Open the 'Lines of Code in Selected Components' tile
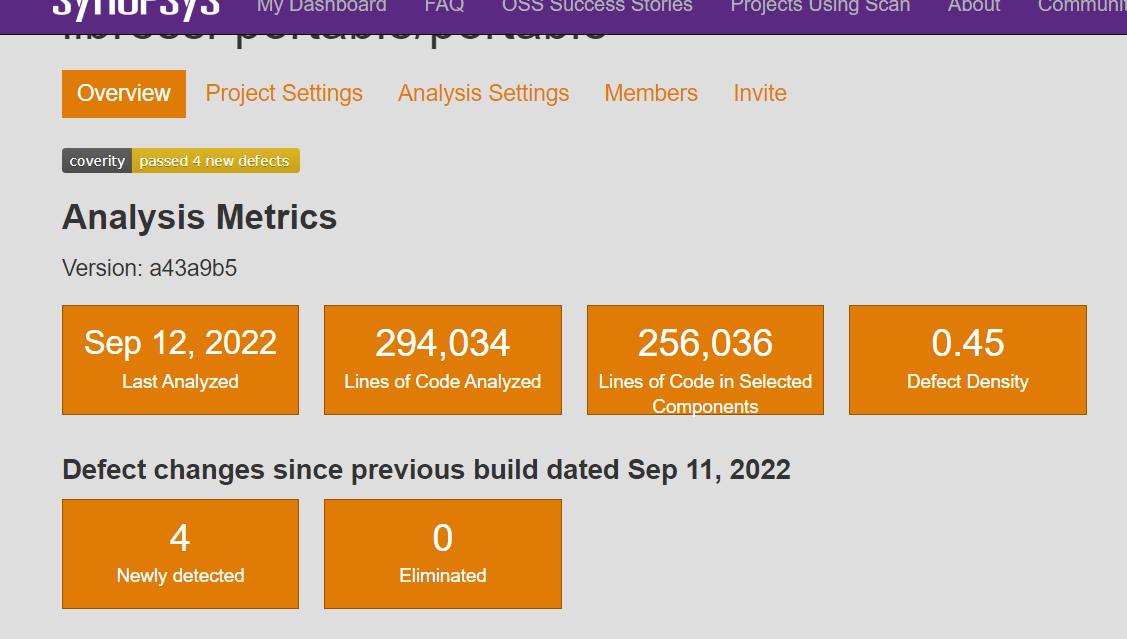 click(705, 359)
